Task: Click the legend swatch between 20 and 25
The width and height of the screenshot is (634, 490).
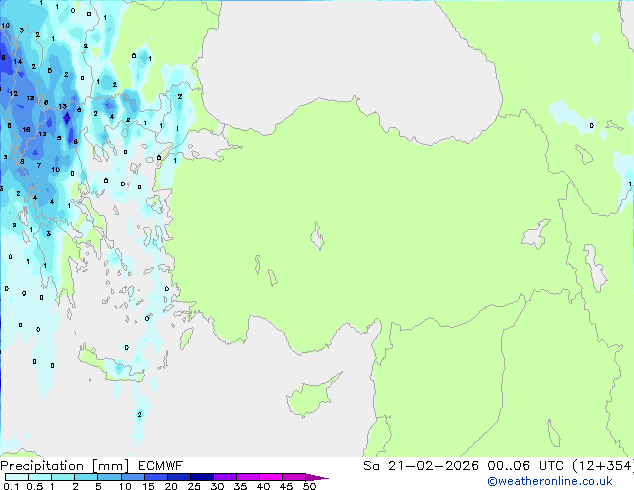Action: coord(179,477)
